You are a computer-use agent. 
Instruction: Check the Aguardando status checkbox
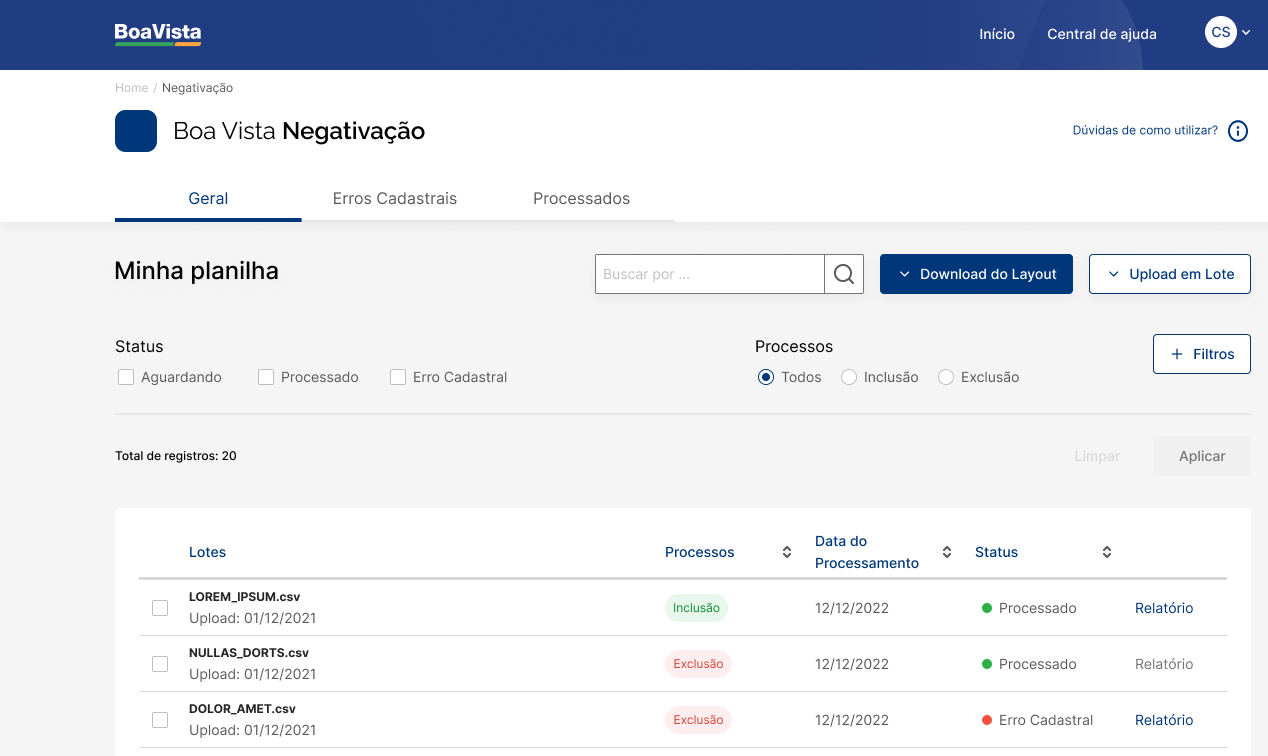pyautogui.click(x=126, y=377)
